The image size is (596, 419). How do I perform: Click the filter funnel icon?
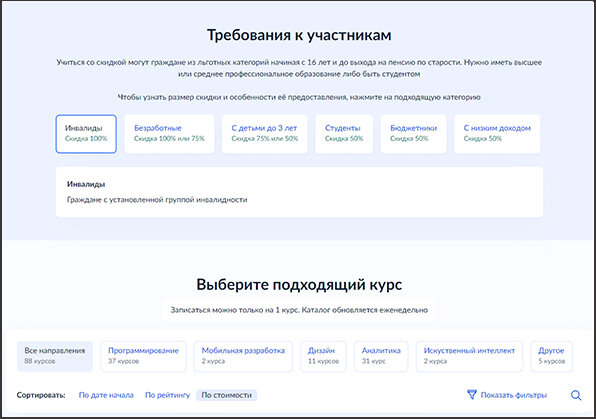(472, 395)
